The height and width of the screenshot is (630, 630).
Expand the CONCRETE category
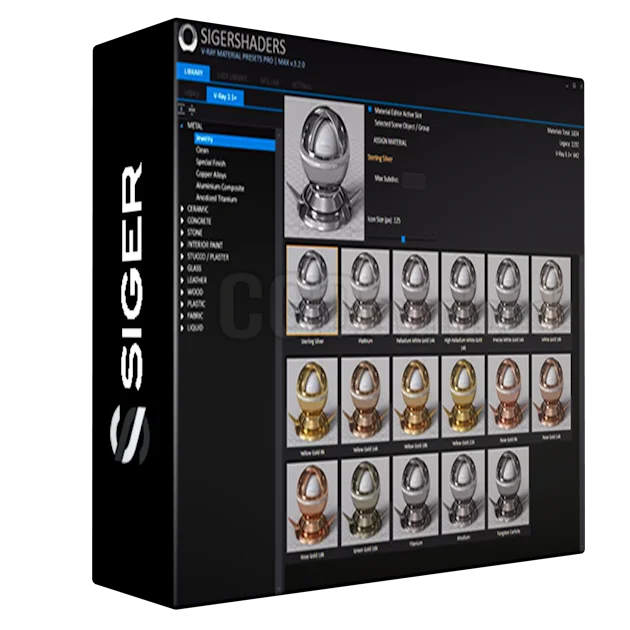point(182,221)
